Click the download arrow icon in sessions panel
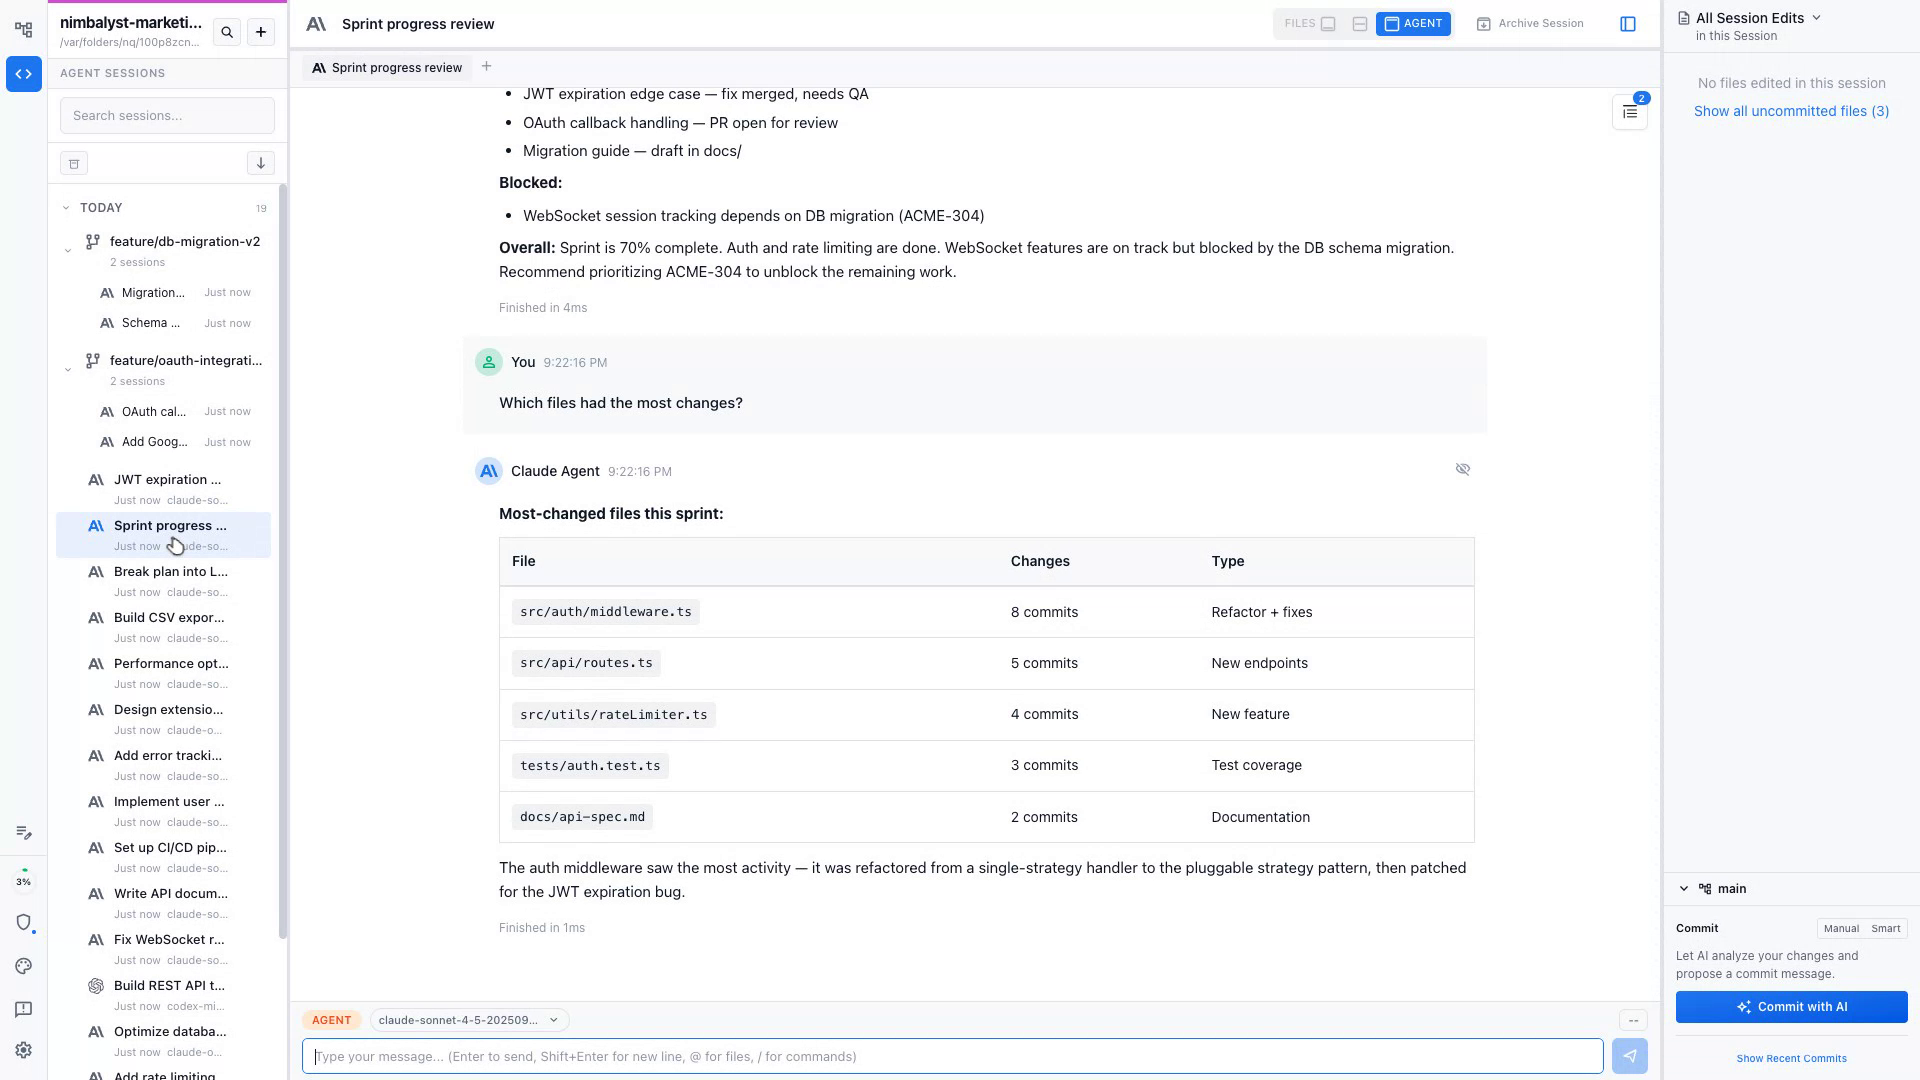 click(x=260, y=163)
